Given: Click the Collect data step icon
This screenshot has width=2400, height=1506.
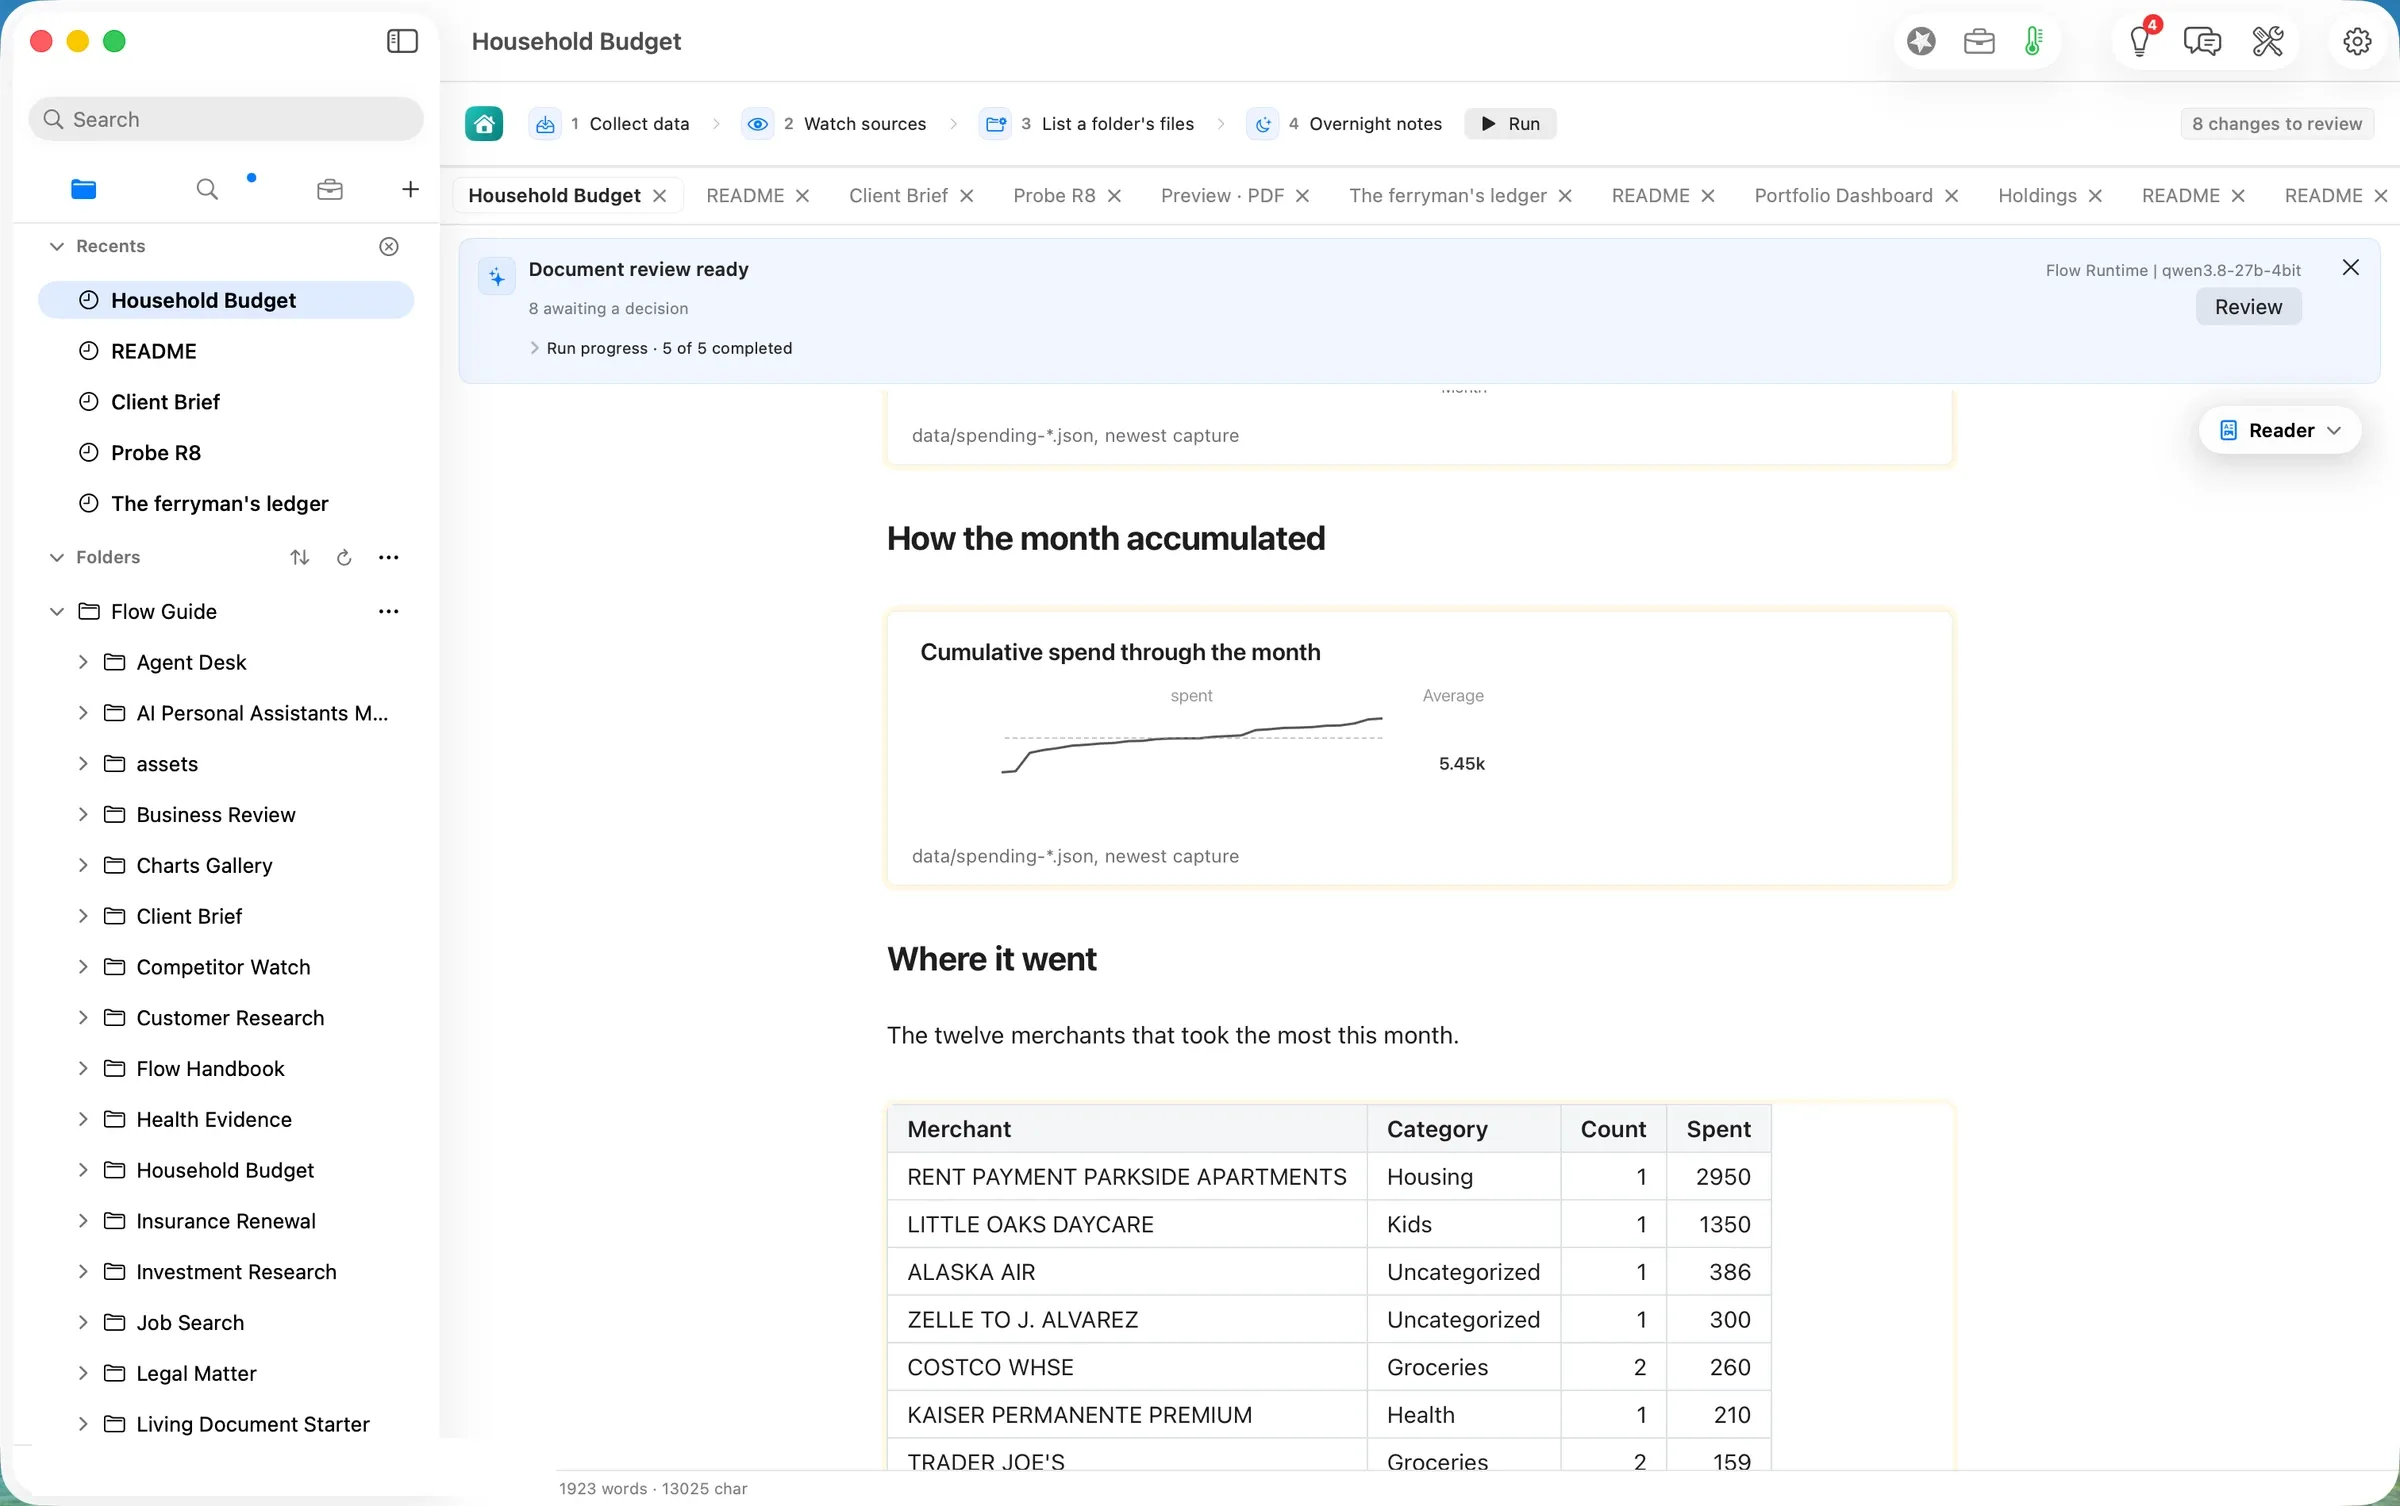Looking at the screenshot, I should [x=545, y=124].
